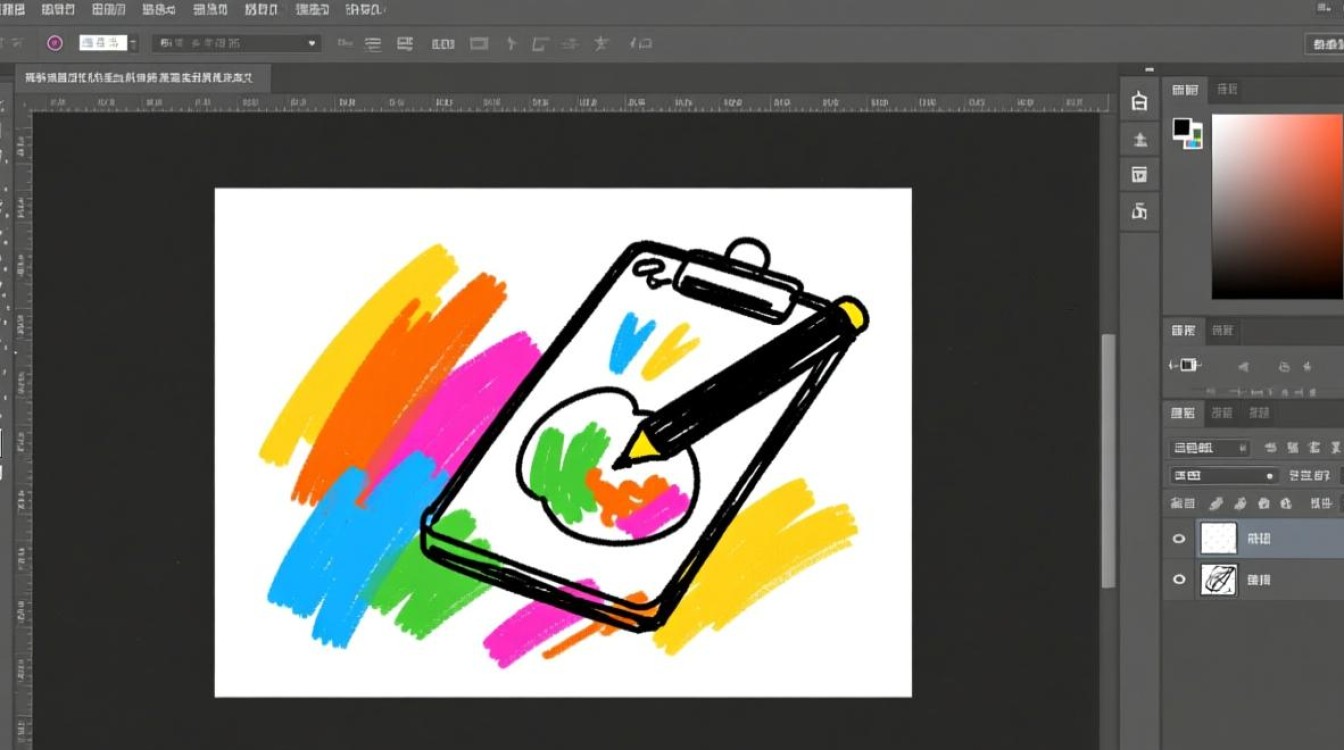Viewport: 1344px width, 750px height.
Task: Hide the top selected layer via eye icon
Action: point(1179,539)
